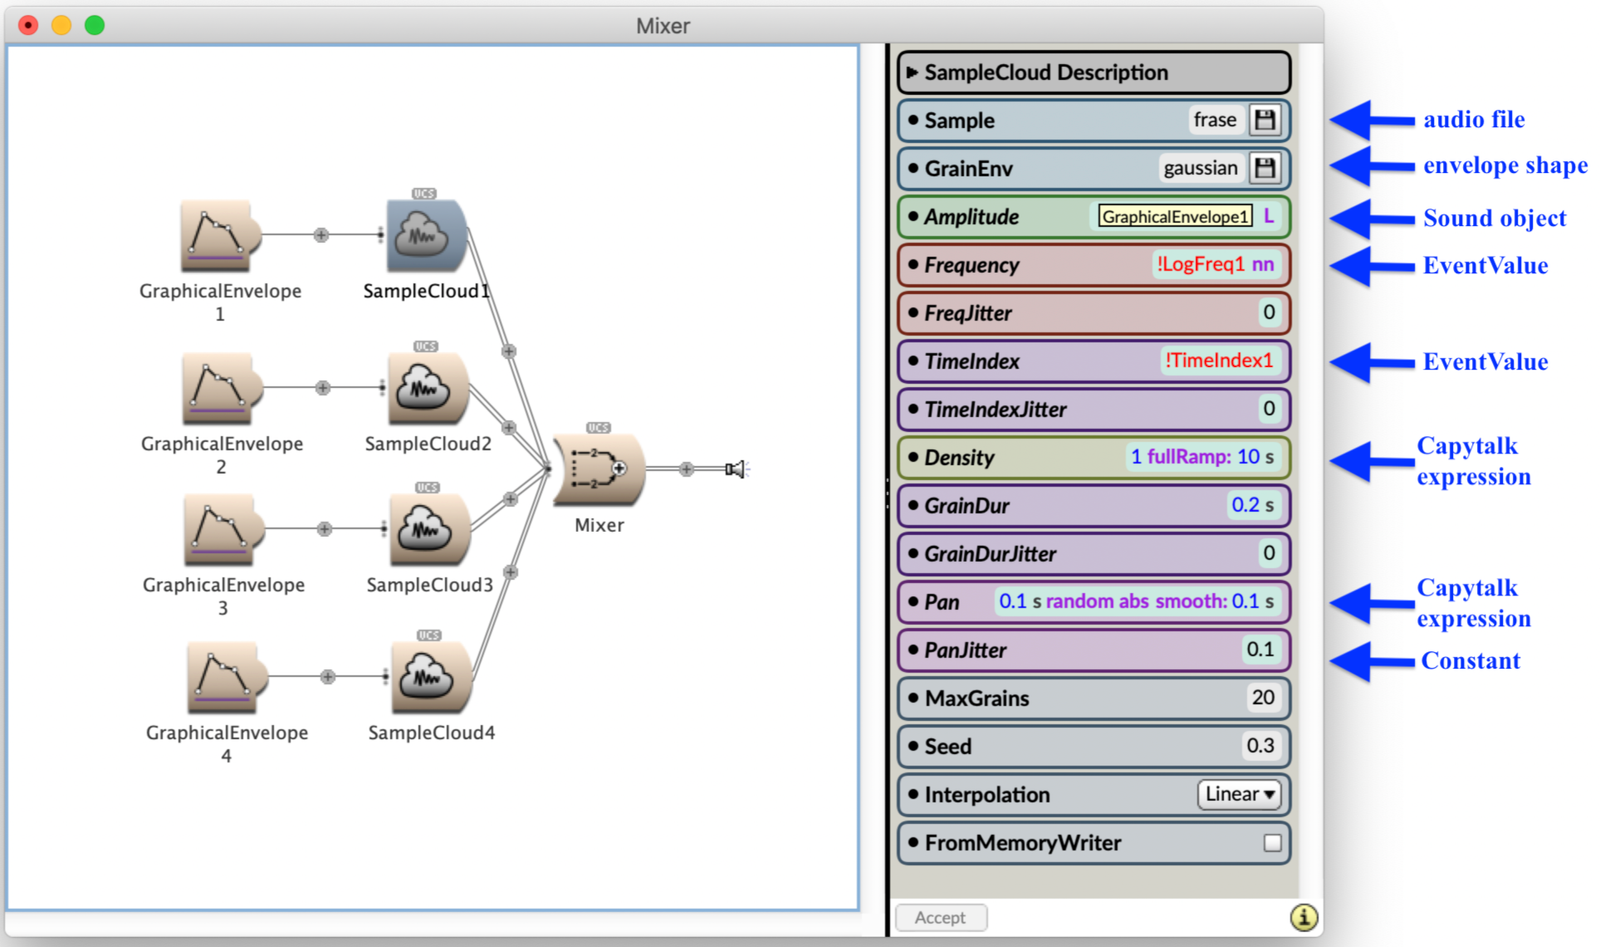Open the Sample file browser disk icon

pos(1265,120)
